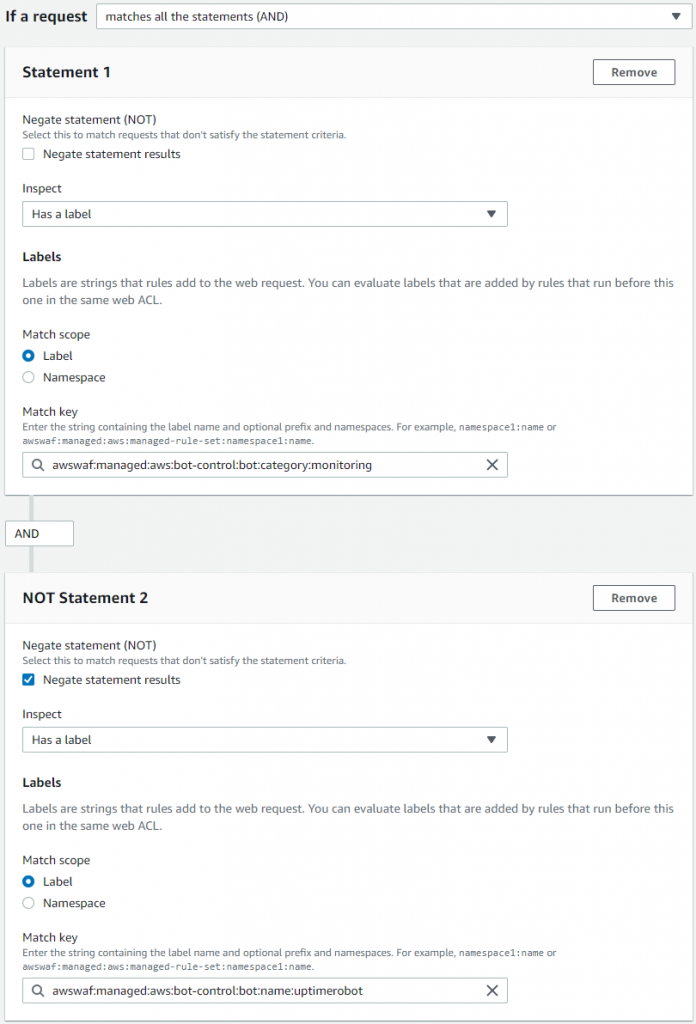The image size is (696, 1024).
Task: Uncheck Negate statement results in Statement 2
Action: click(x=28, y=680)
